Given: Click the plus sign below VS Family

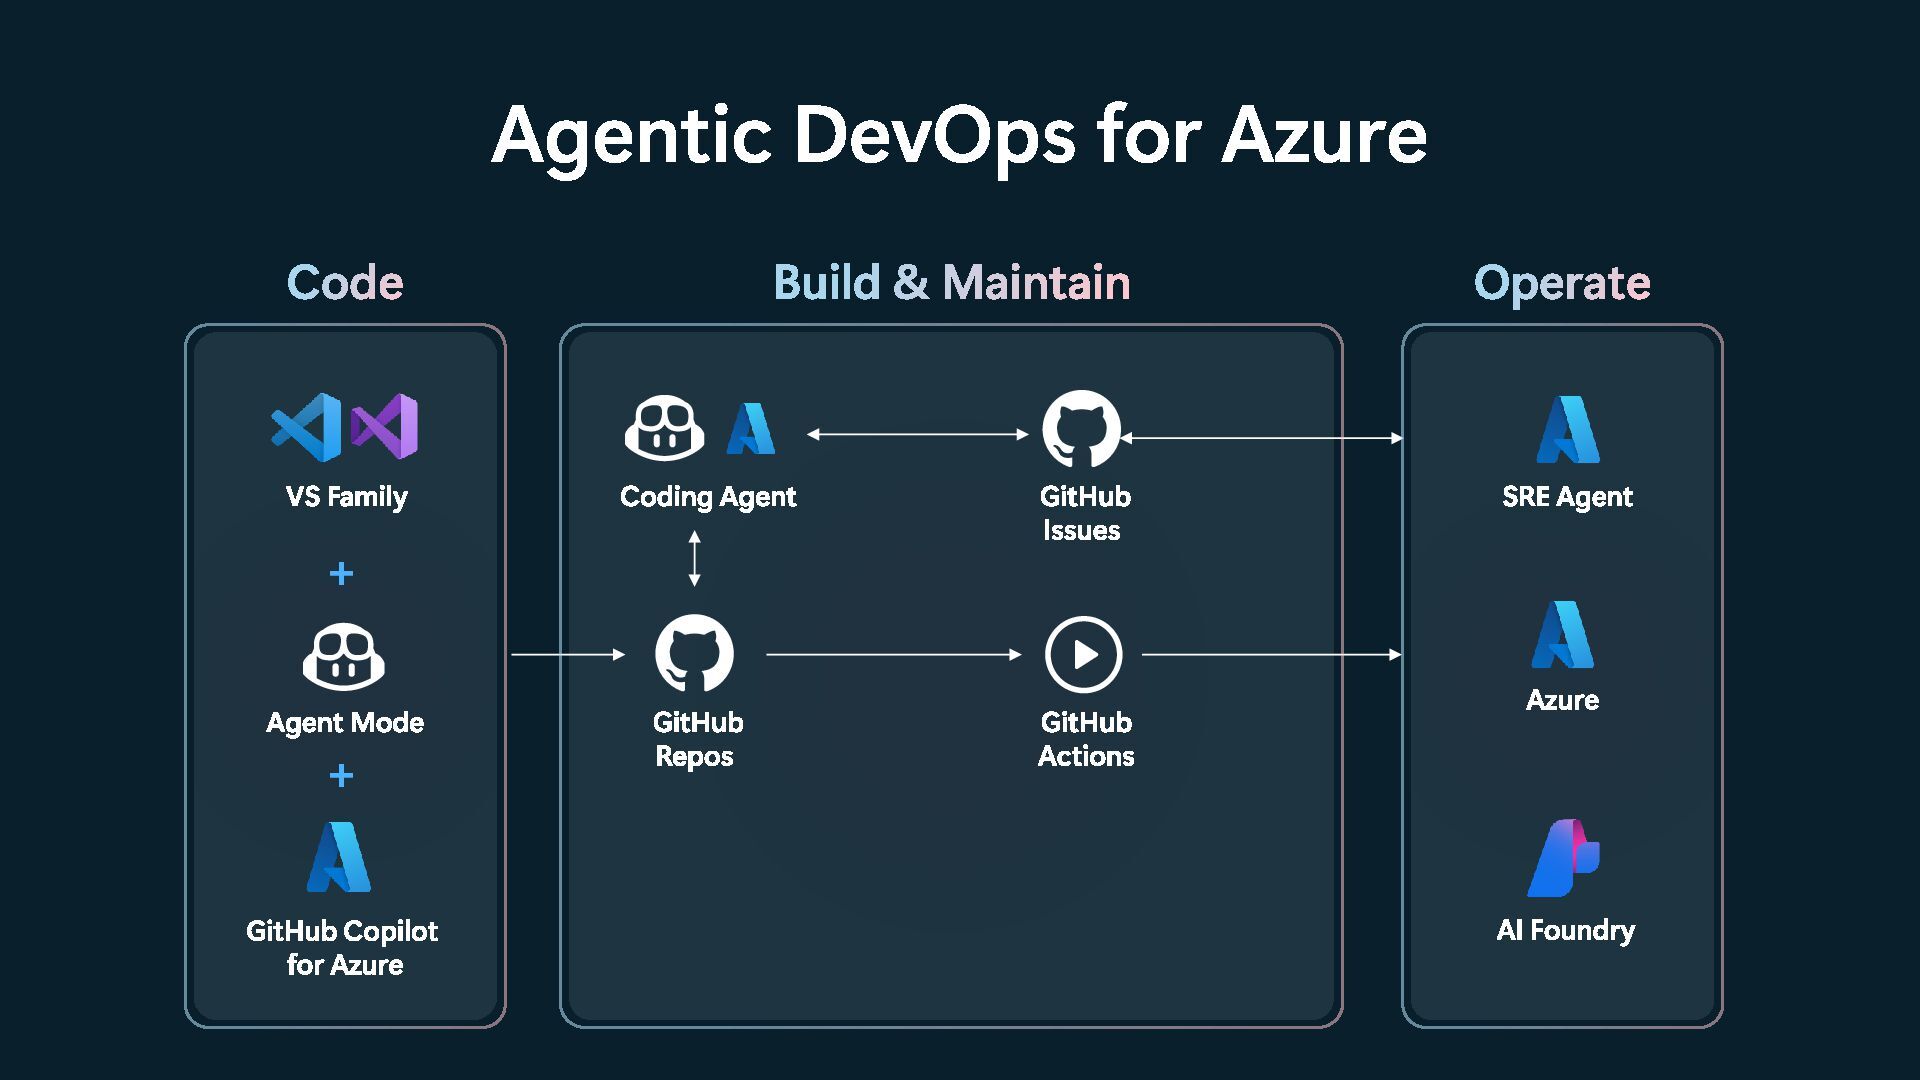Looking at the screenshot, I should click(x=341, y=573).
